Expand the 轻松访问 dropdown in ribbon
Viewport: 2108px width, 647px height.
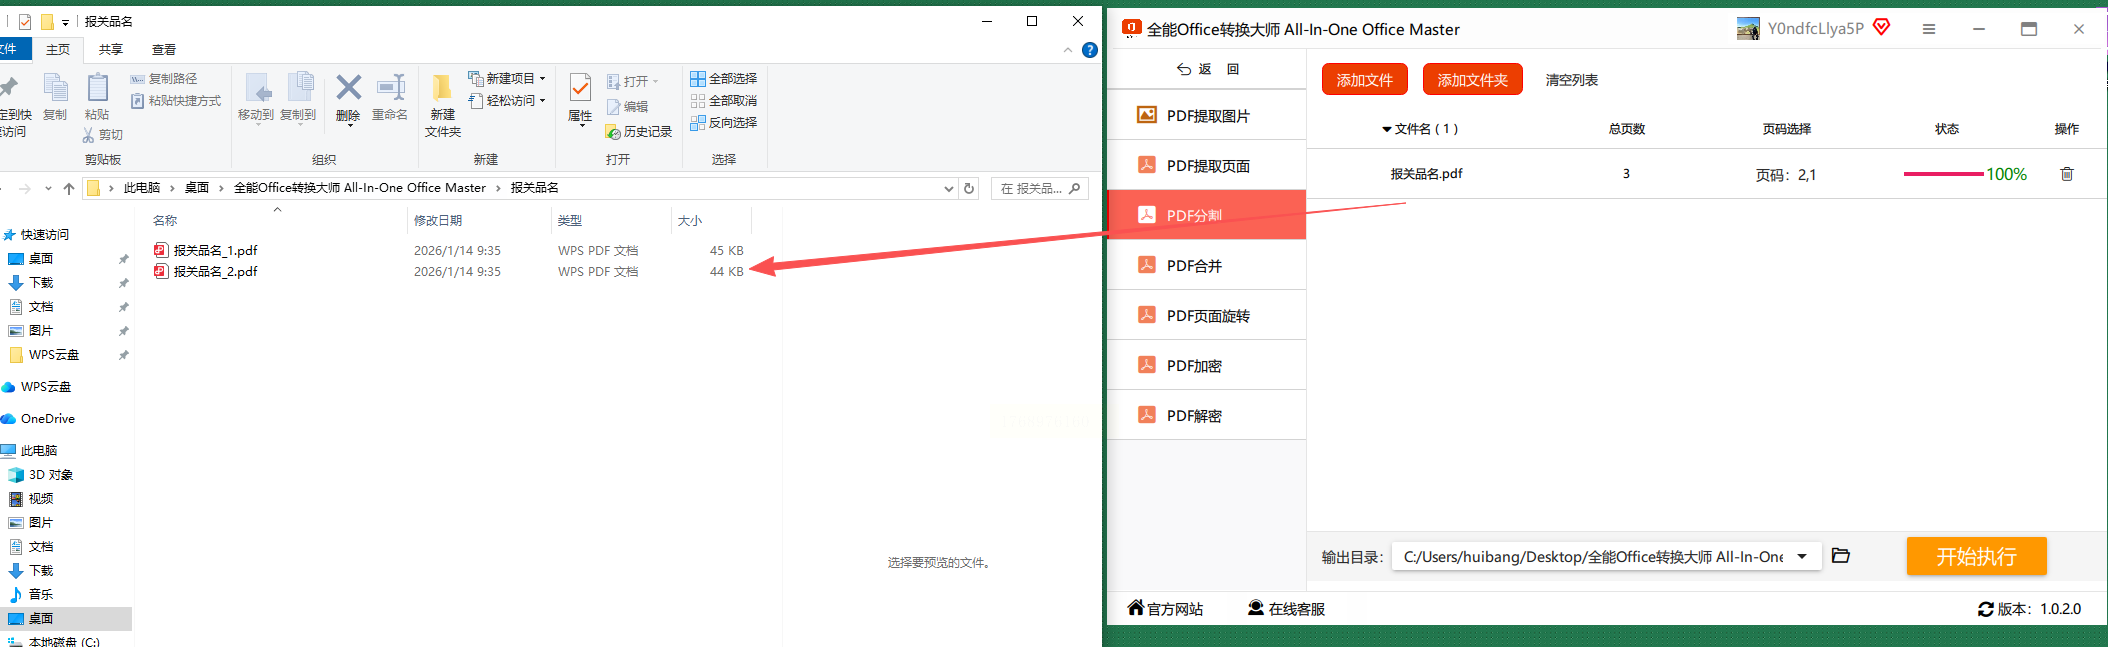coord(543,100)
